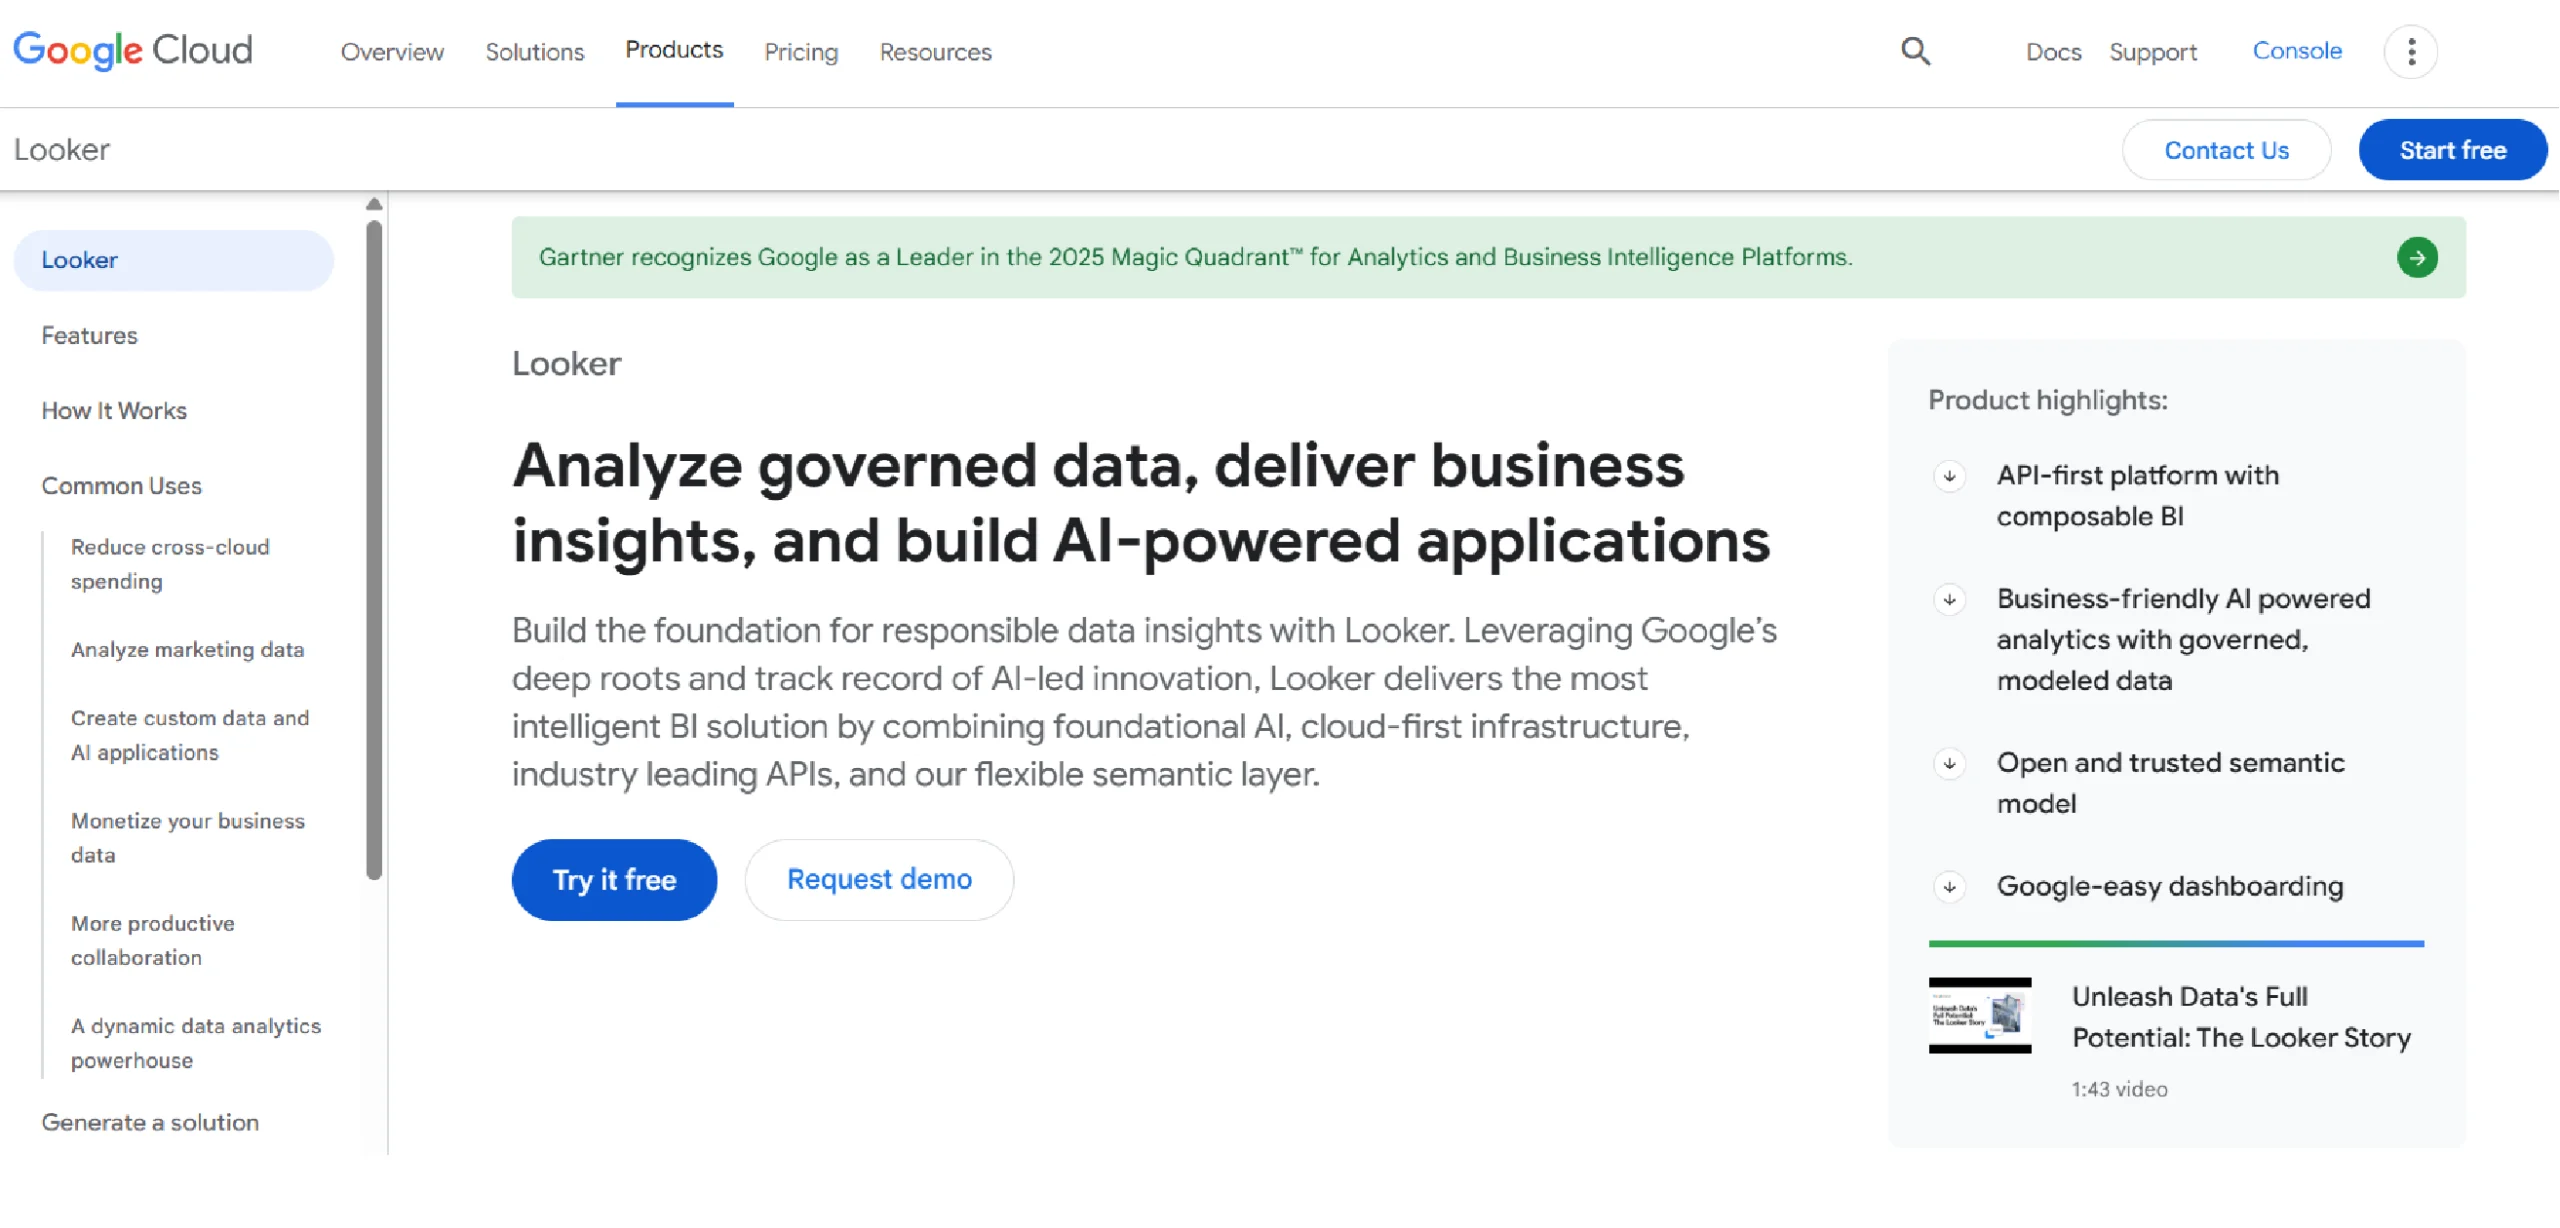
Task: Select "How It Works" in the sidebar
Action: (x=114, y=410)
